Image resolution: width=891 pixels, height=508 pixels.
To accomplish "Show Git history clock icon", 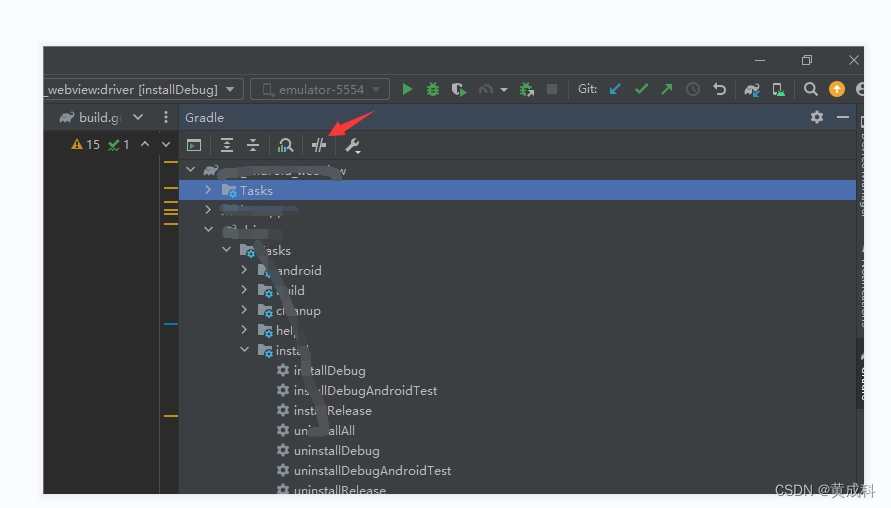I will (x=693, y=89).
